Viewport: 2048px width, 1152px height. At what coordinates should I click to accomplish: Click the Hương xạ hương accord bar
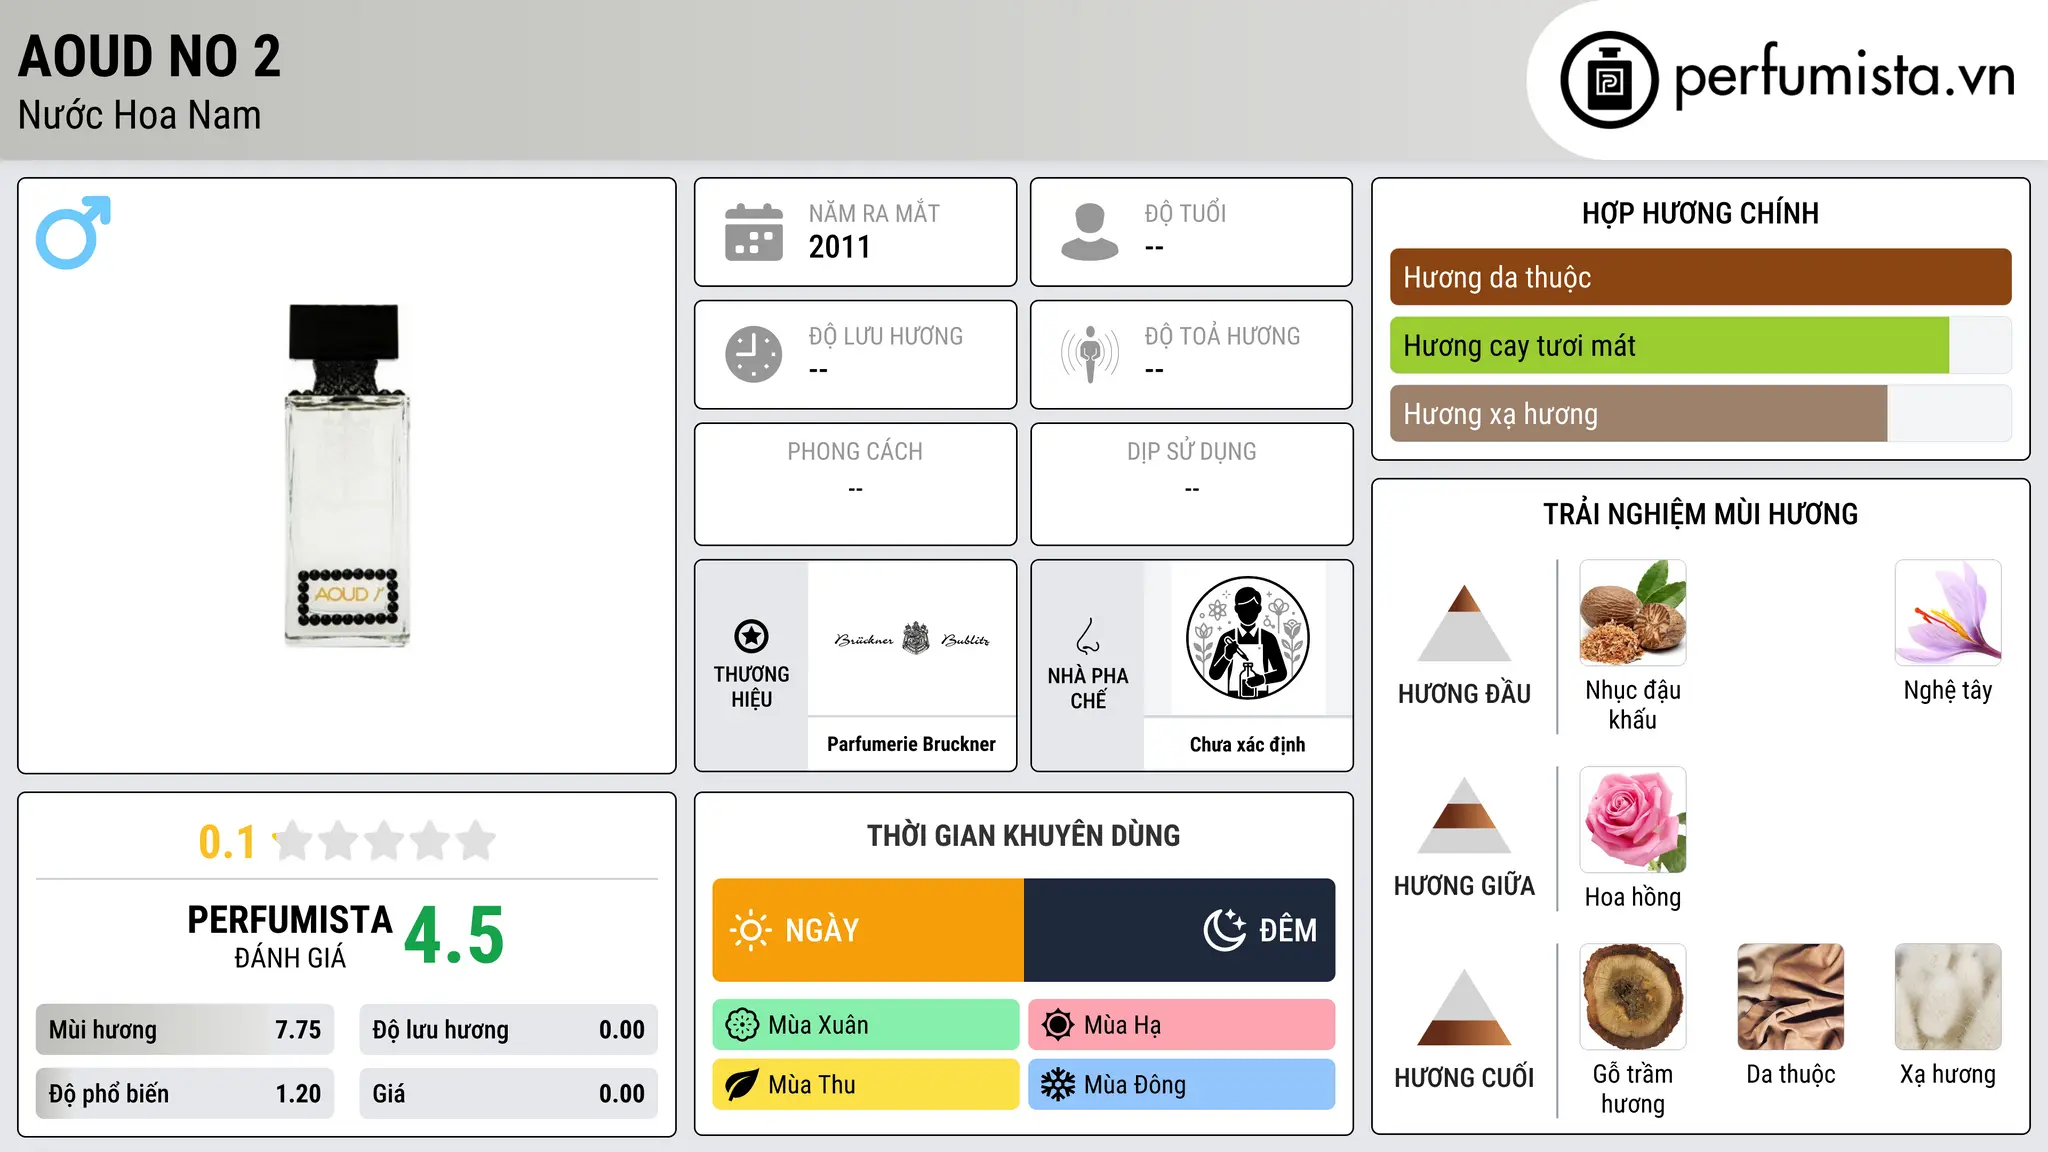click(1700, 414)
